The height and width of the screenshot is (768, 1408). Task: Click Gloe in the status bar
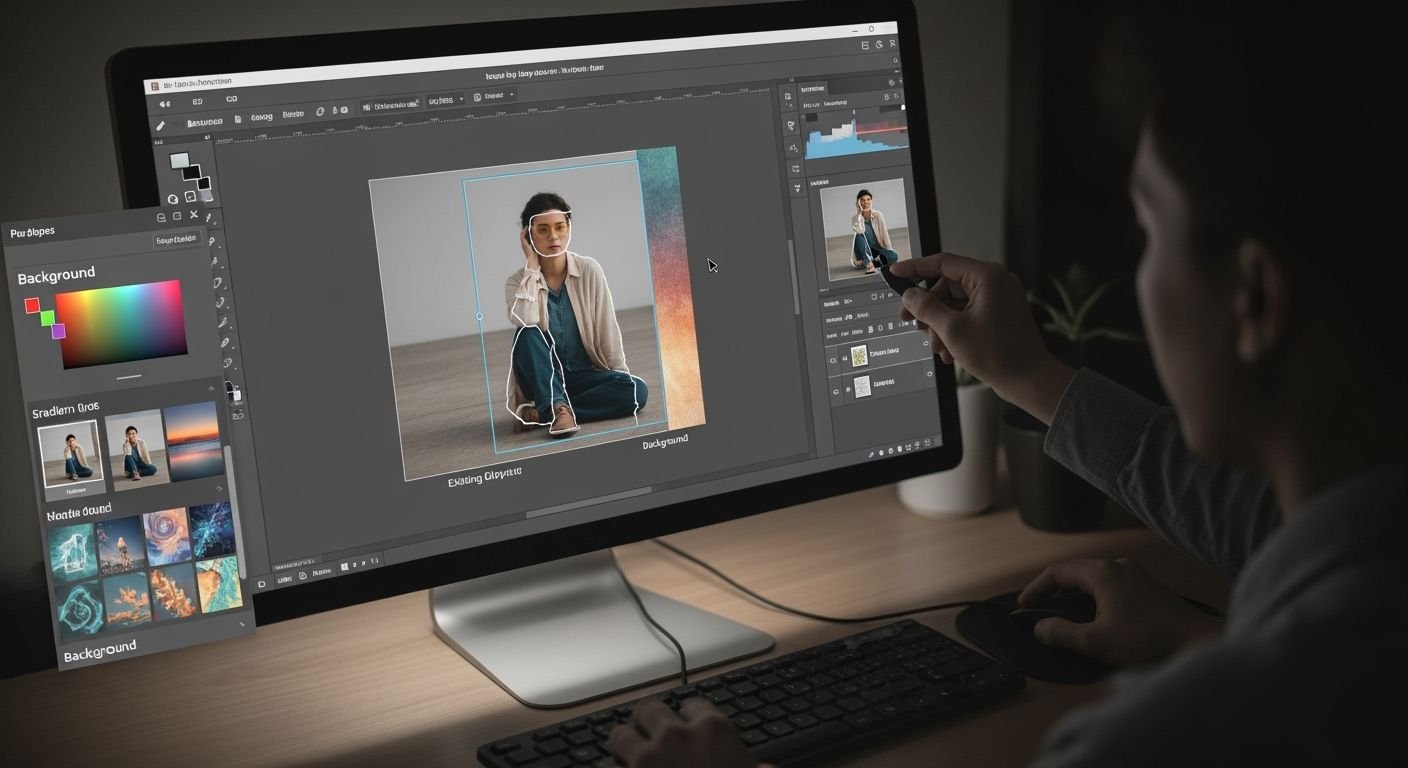[285, 579]
